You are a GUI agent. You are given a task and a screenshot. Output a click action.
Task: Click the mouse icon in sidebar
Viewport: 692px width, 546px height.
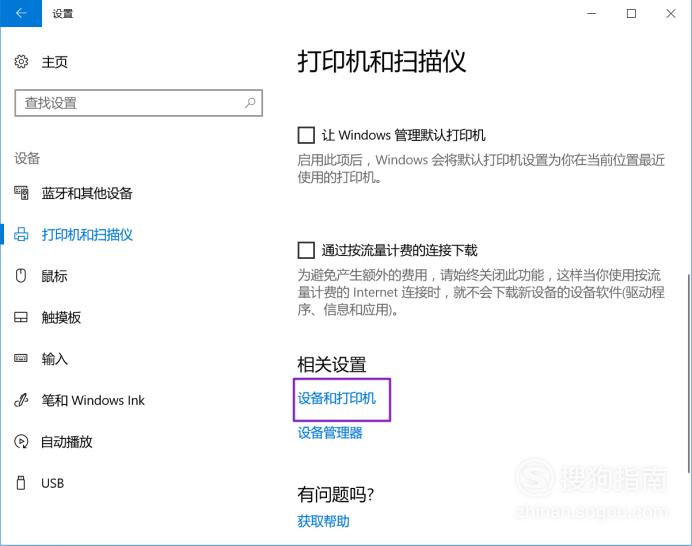[x=21, y=276]
